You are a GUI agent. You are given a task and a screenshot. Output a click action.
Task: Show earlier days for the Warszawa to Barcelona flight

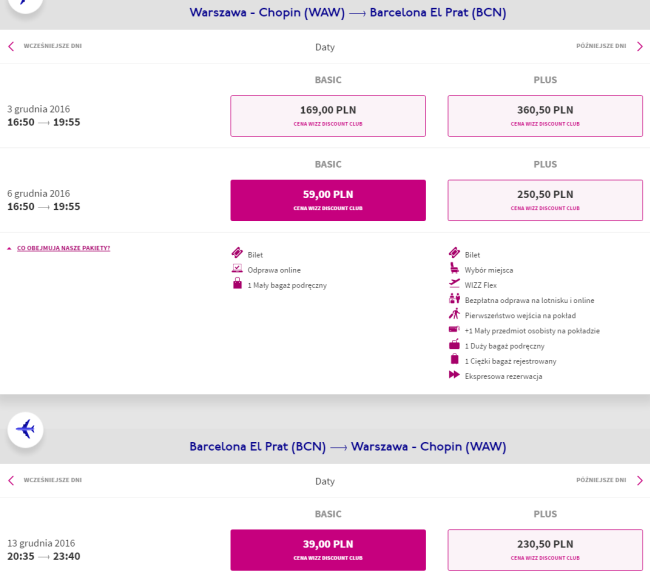click(11, 46)
